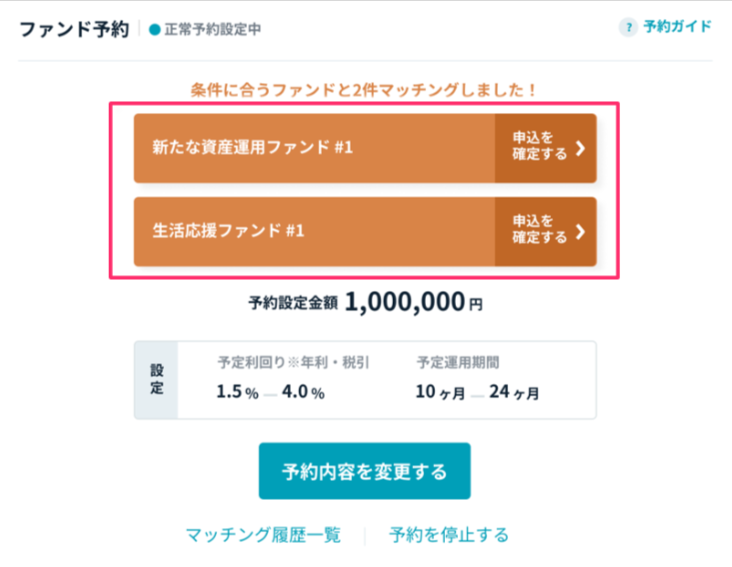
Task: Click the 設定 side label
Action: coord(156,380)
